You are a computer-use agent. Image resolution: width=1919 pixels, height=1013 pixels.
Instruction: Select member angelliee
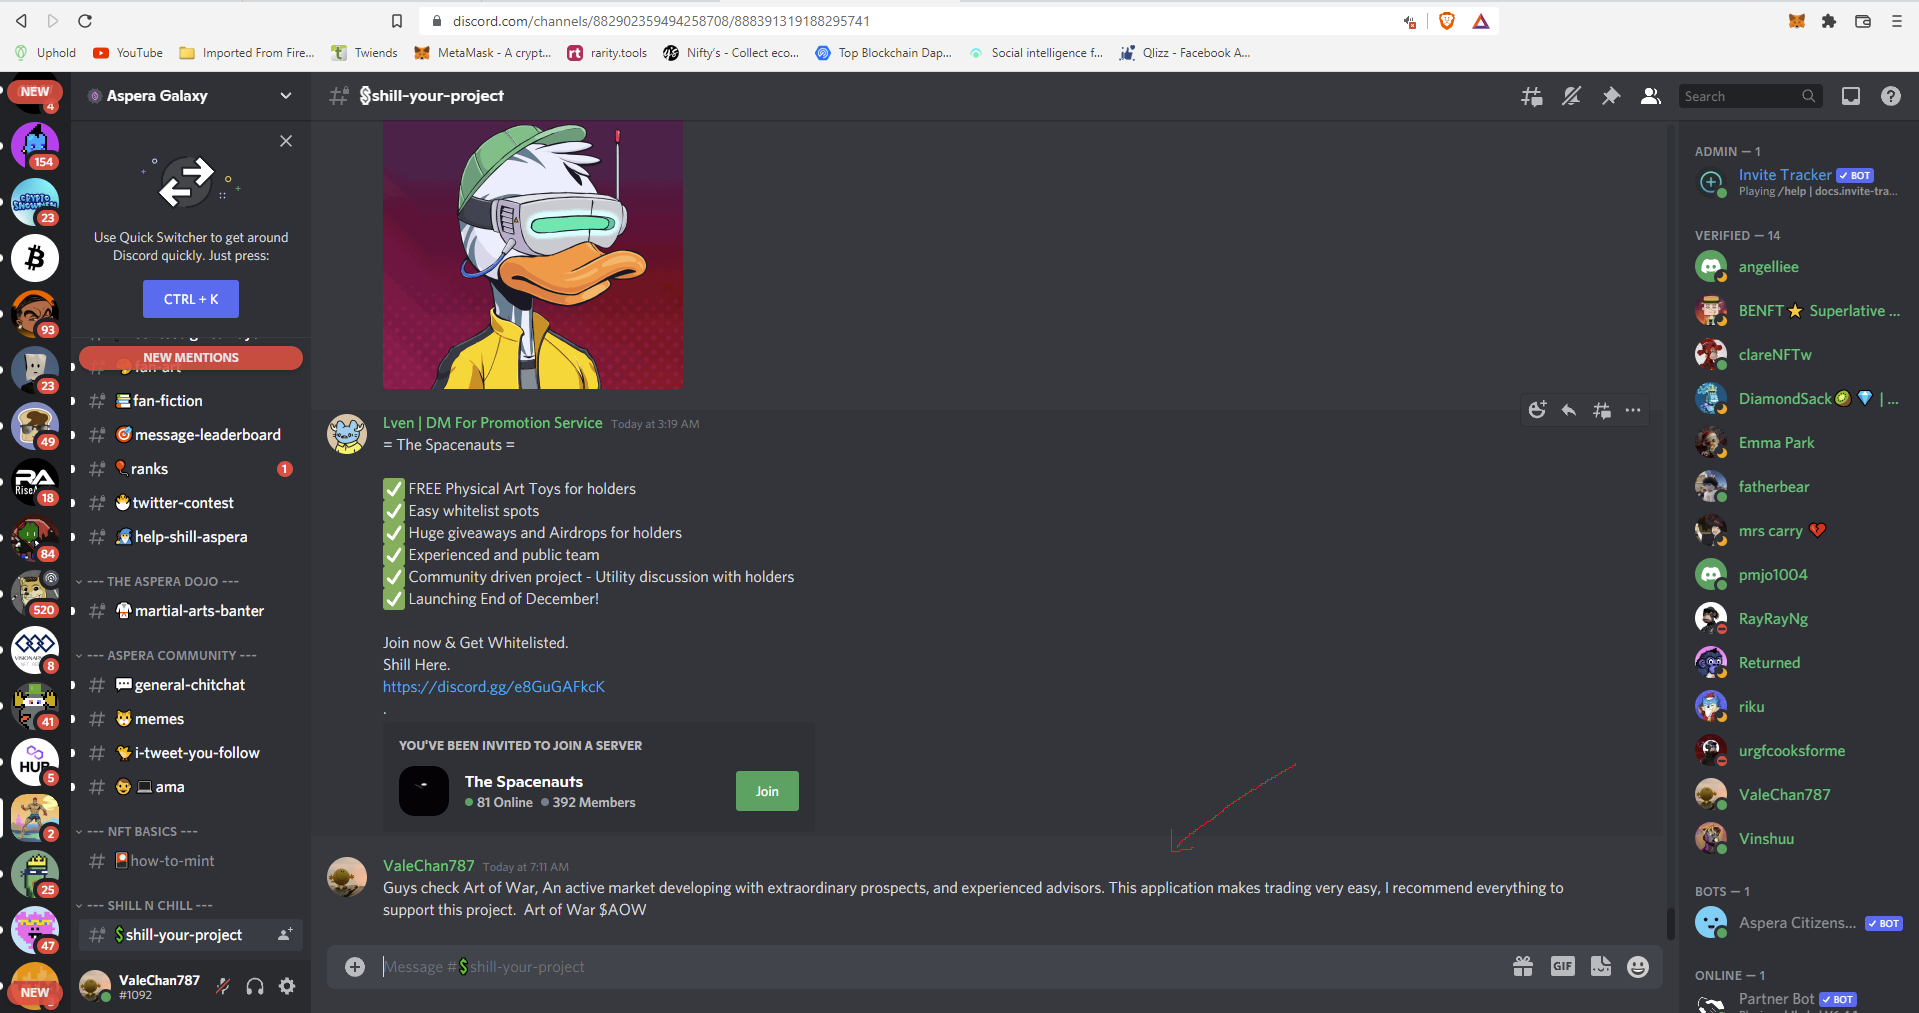pyautogui.click(x=1799, y=267)
